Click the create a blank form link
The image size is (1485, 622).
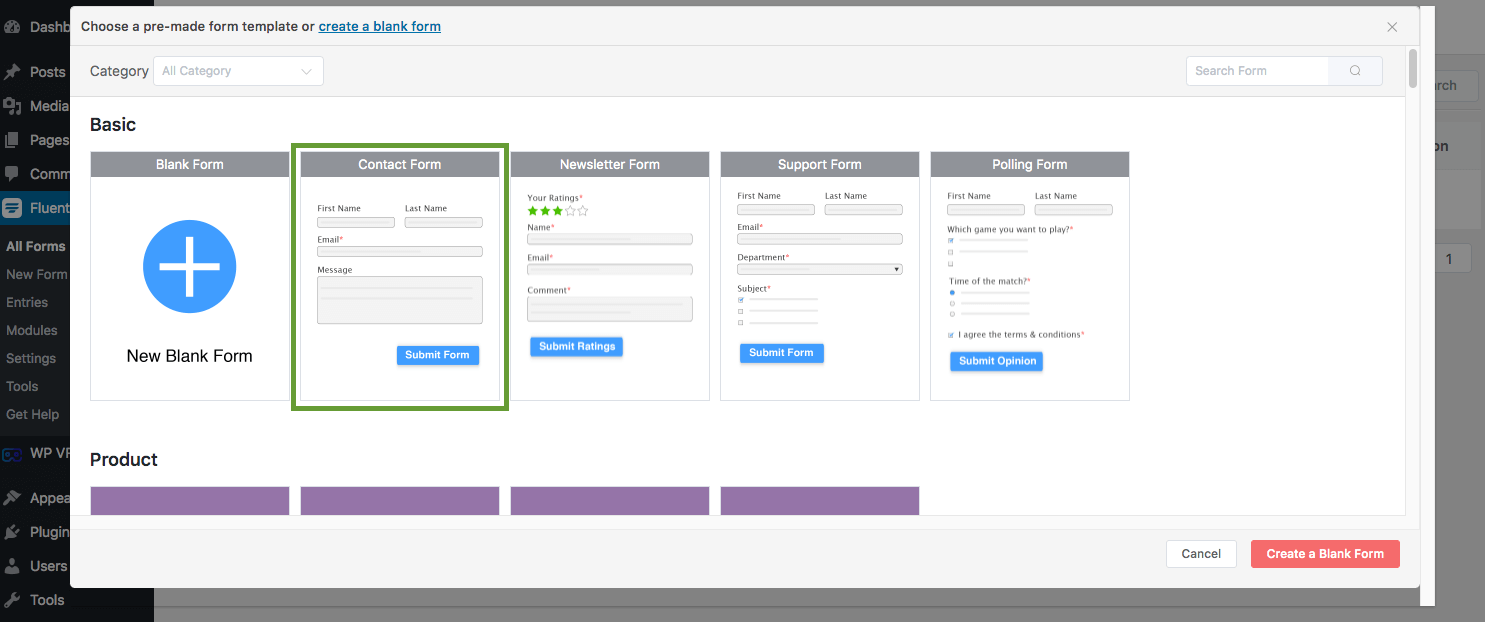[379, 26]
